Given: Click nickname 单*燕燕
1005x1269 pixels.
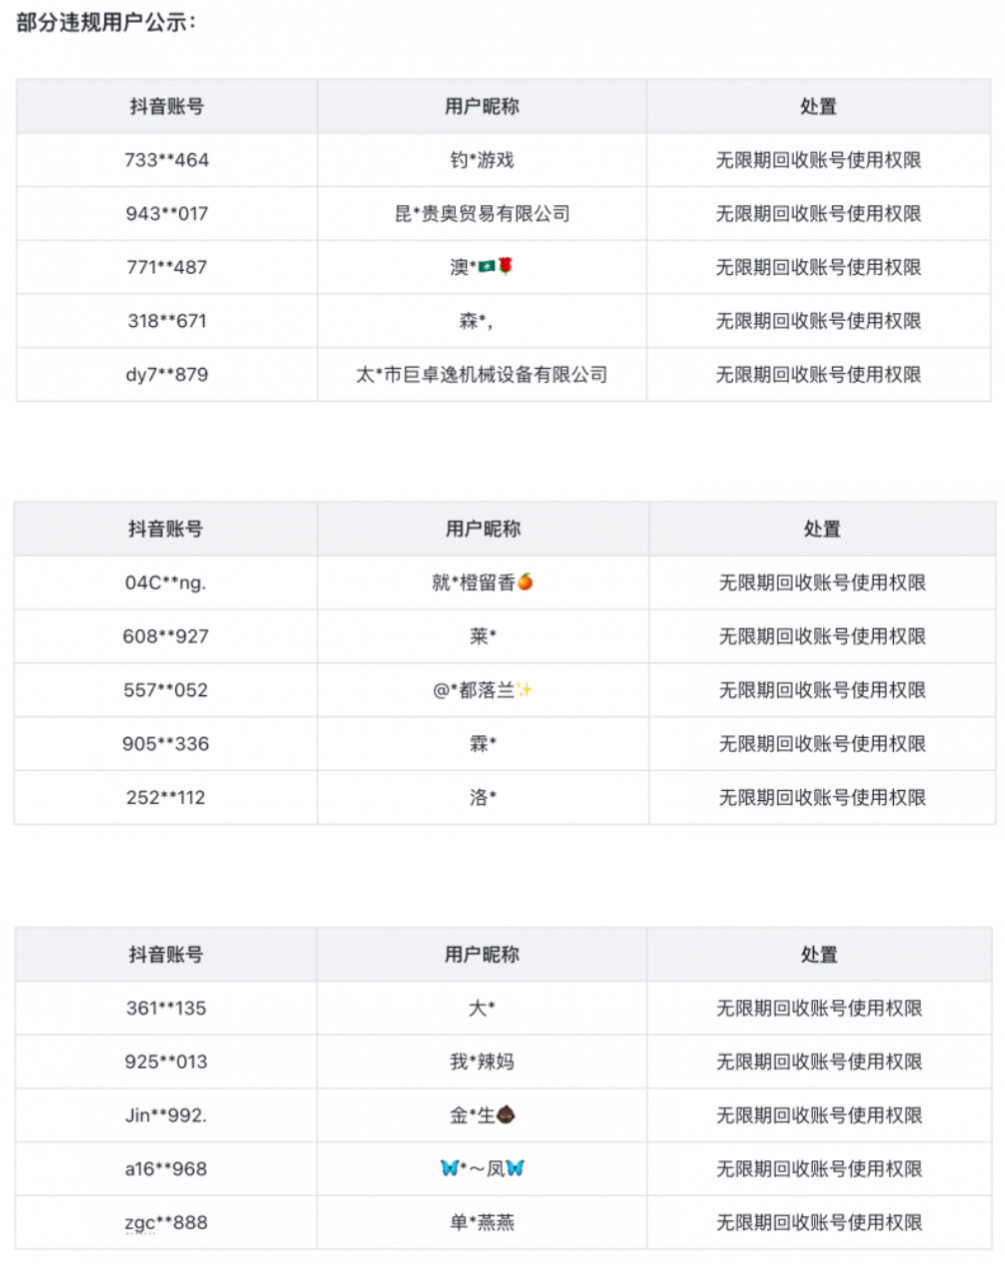Looking at the screenshot, I should [482, 1222].
